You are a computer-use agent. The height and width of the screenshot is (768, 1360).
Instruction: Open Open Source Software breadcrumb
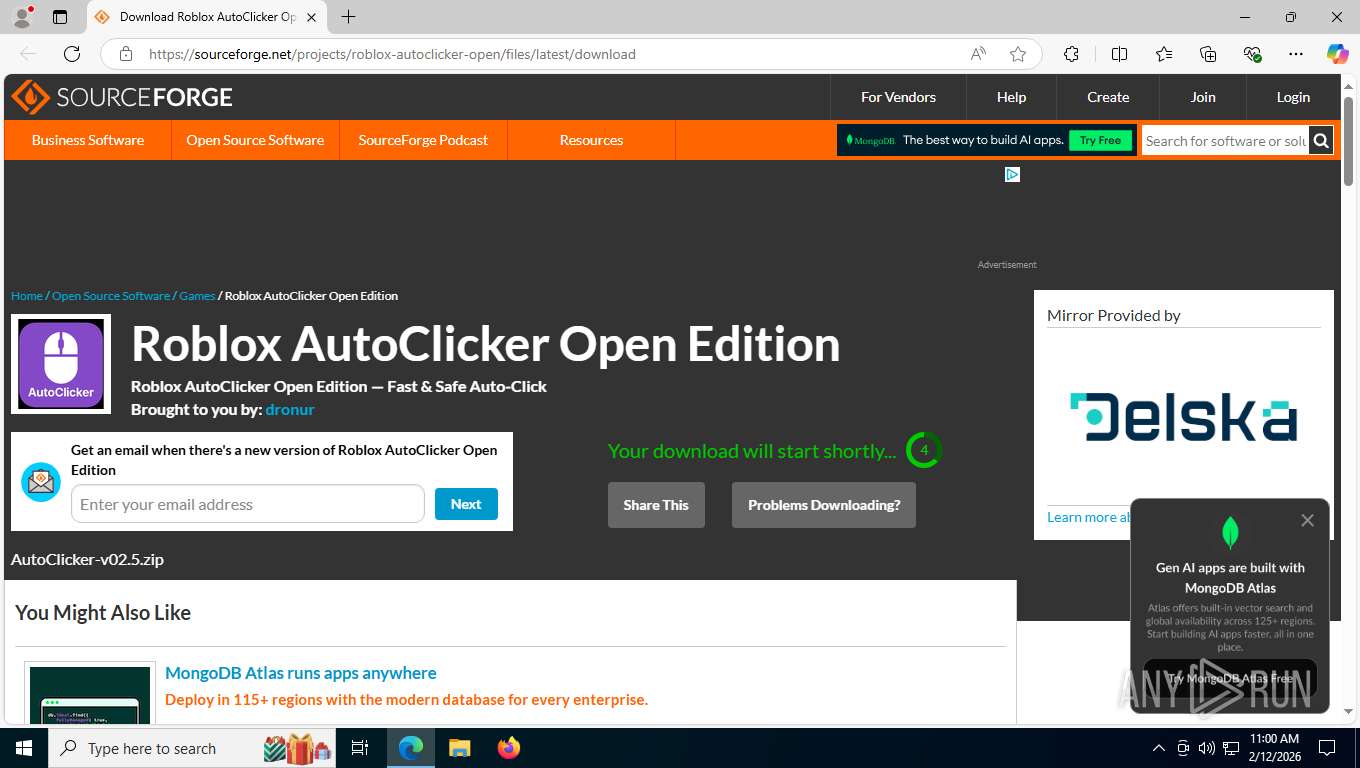[x=111, y=296]
